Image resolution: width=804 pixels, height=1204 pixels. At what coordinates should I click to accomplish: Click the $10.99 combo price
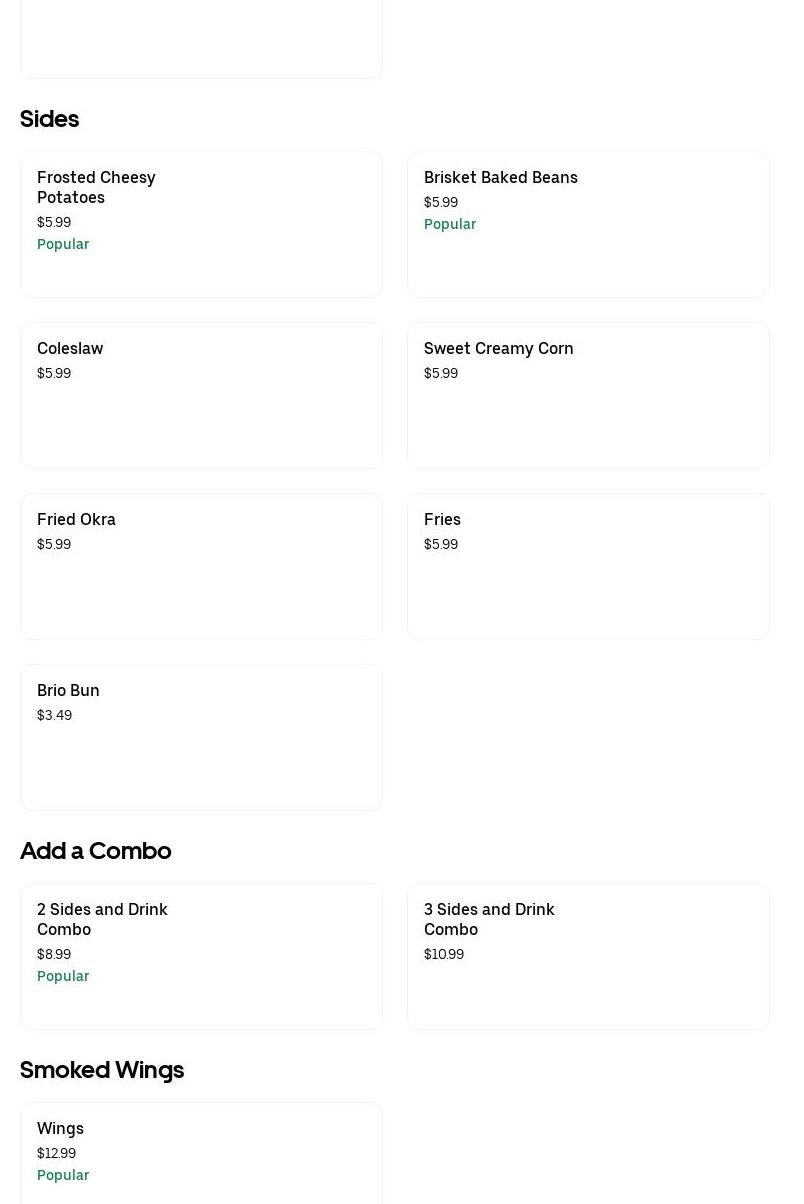(x=444, y=954)
